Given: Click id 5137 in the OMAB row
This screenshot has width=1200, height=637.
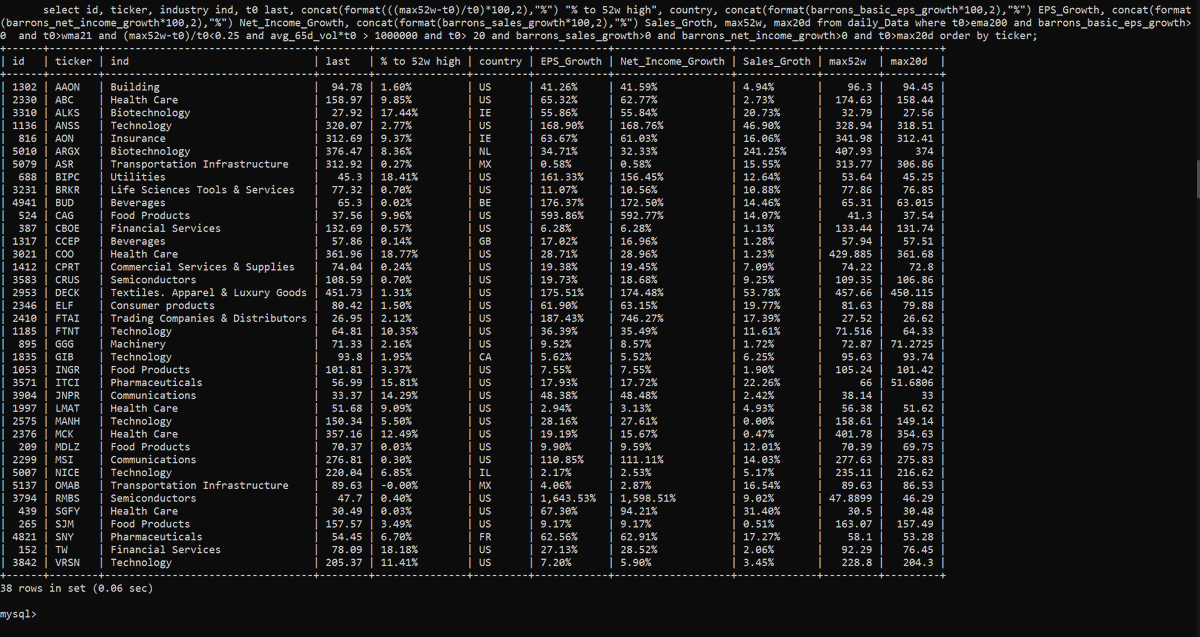Looking at the screenshot, I should point(25,485).
